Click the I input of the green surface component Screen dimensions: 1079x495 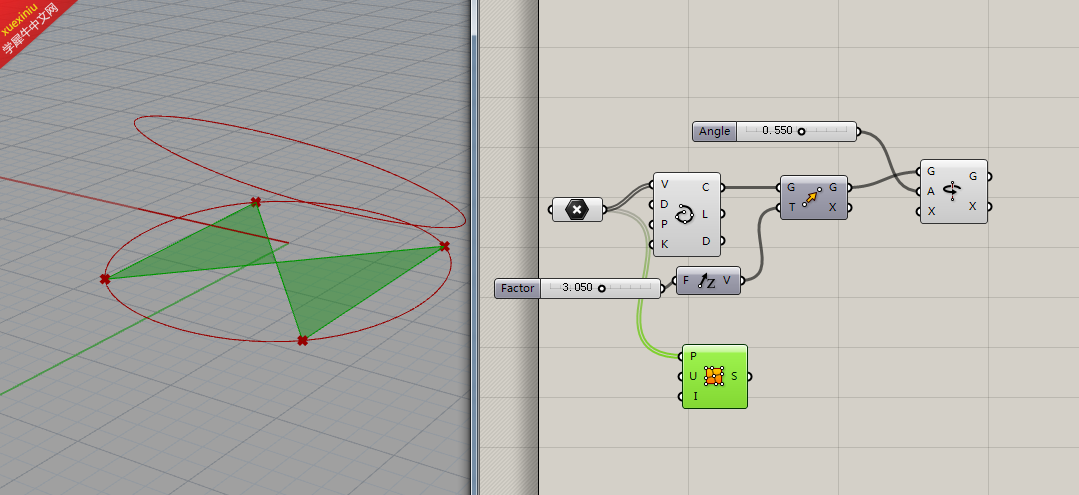tap(693, 397)
